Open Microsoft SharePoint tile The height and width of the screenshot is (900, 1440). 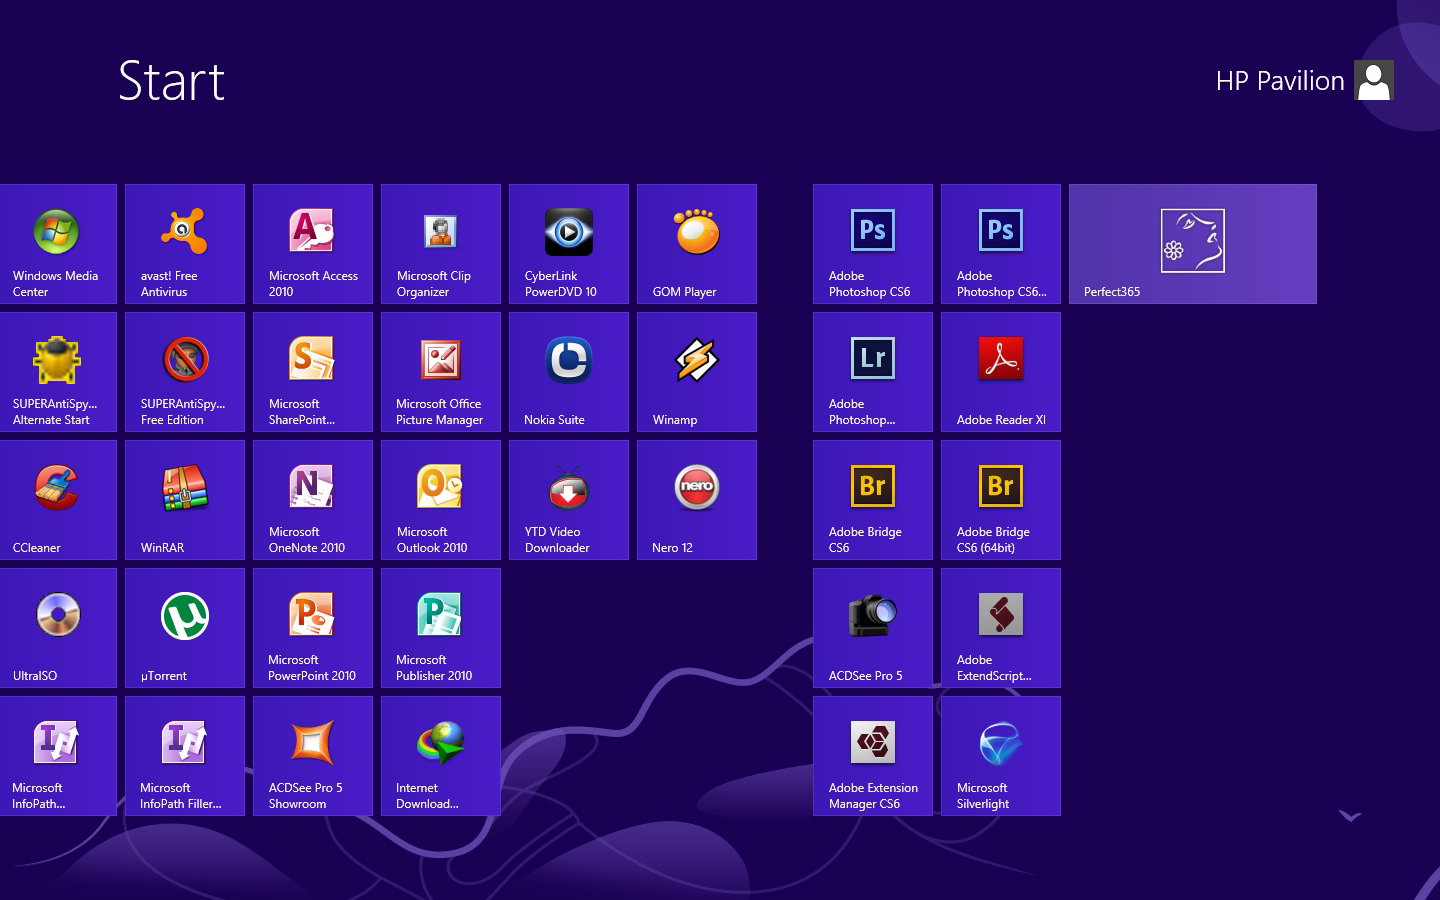click(313, 372)
